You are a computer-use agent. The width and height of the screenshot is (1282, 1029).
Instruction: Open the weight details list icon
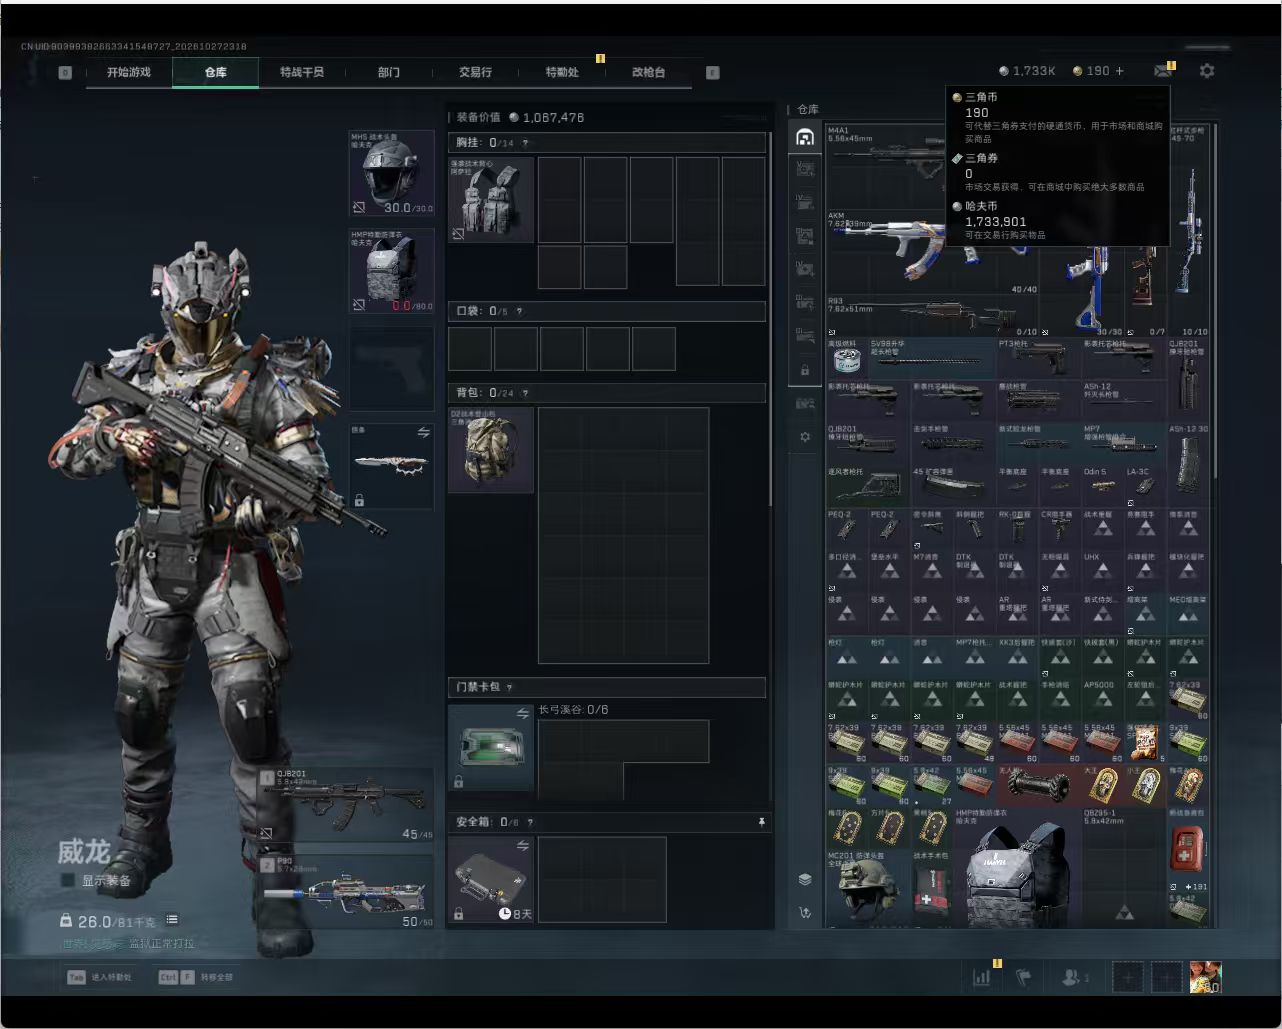pyautogui.click(x=172, y=920)
